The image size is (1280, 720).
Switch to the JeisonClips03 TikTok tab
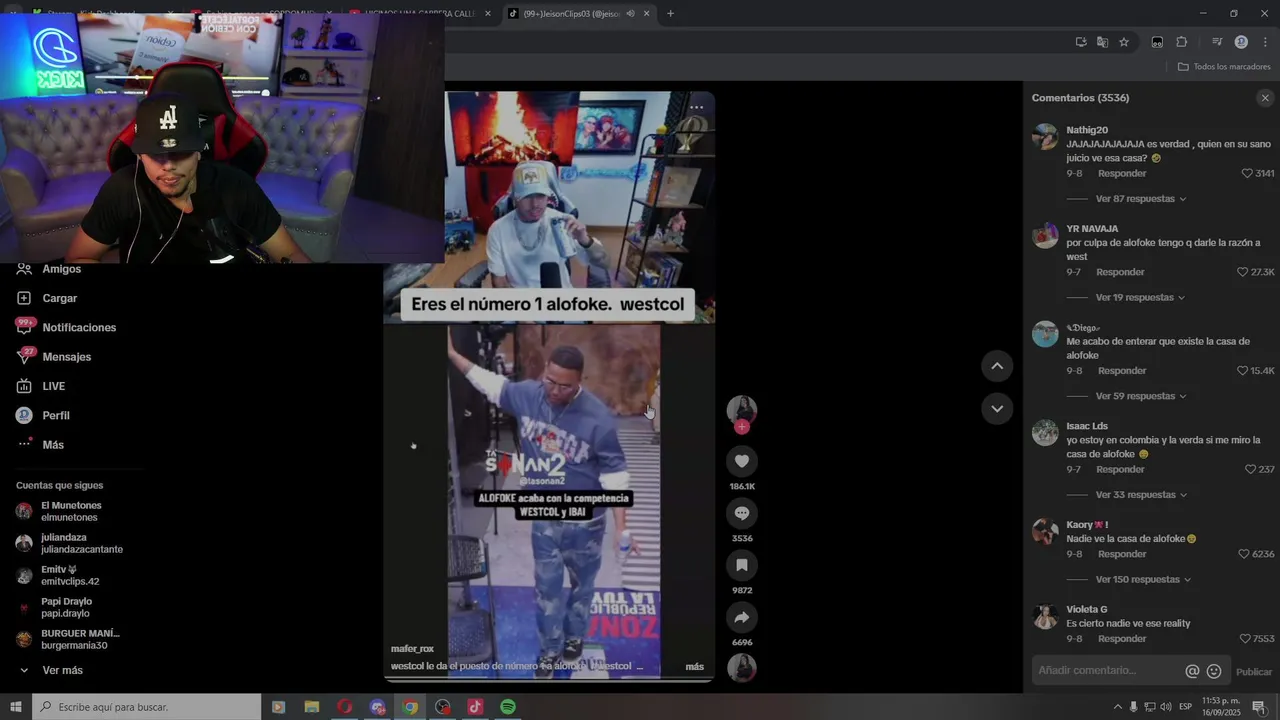[x=569, y=14]
